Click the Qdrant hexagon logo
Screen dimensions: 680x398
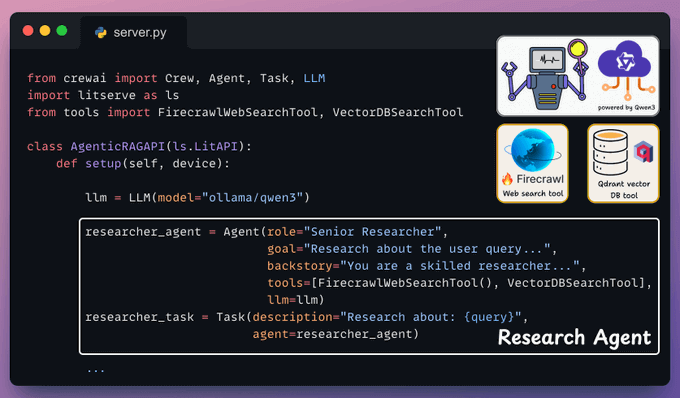tap(644, 152)
